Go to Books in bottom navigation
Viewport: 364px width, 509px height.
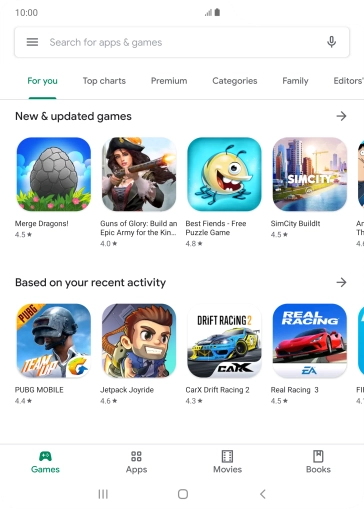coord(318,462)
